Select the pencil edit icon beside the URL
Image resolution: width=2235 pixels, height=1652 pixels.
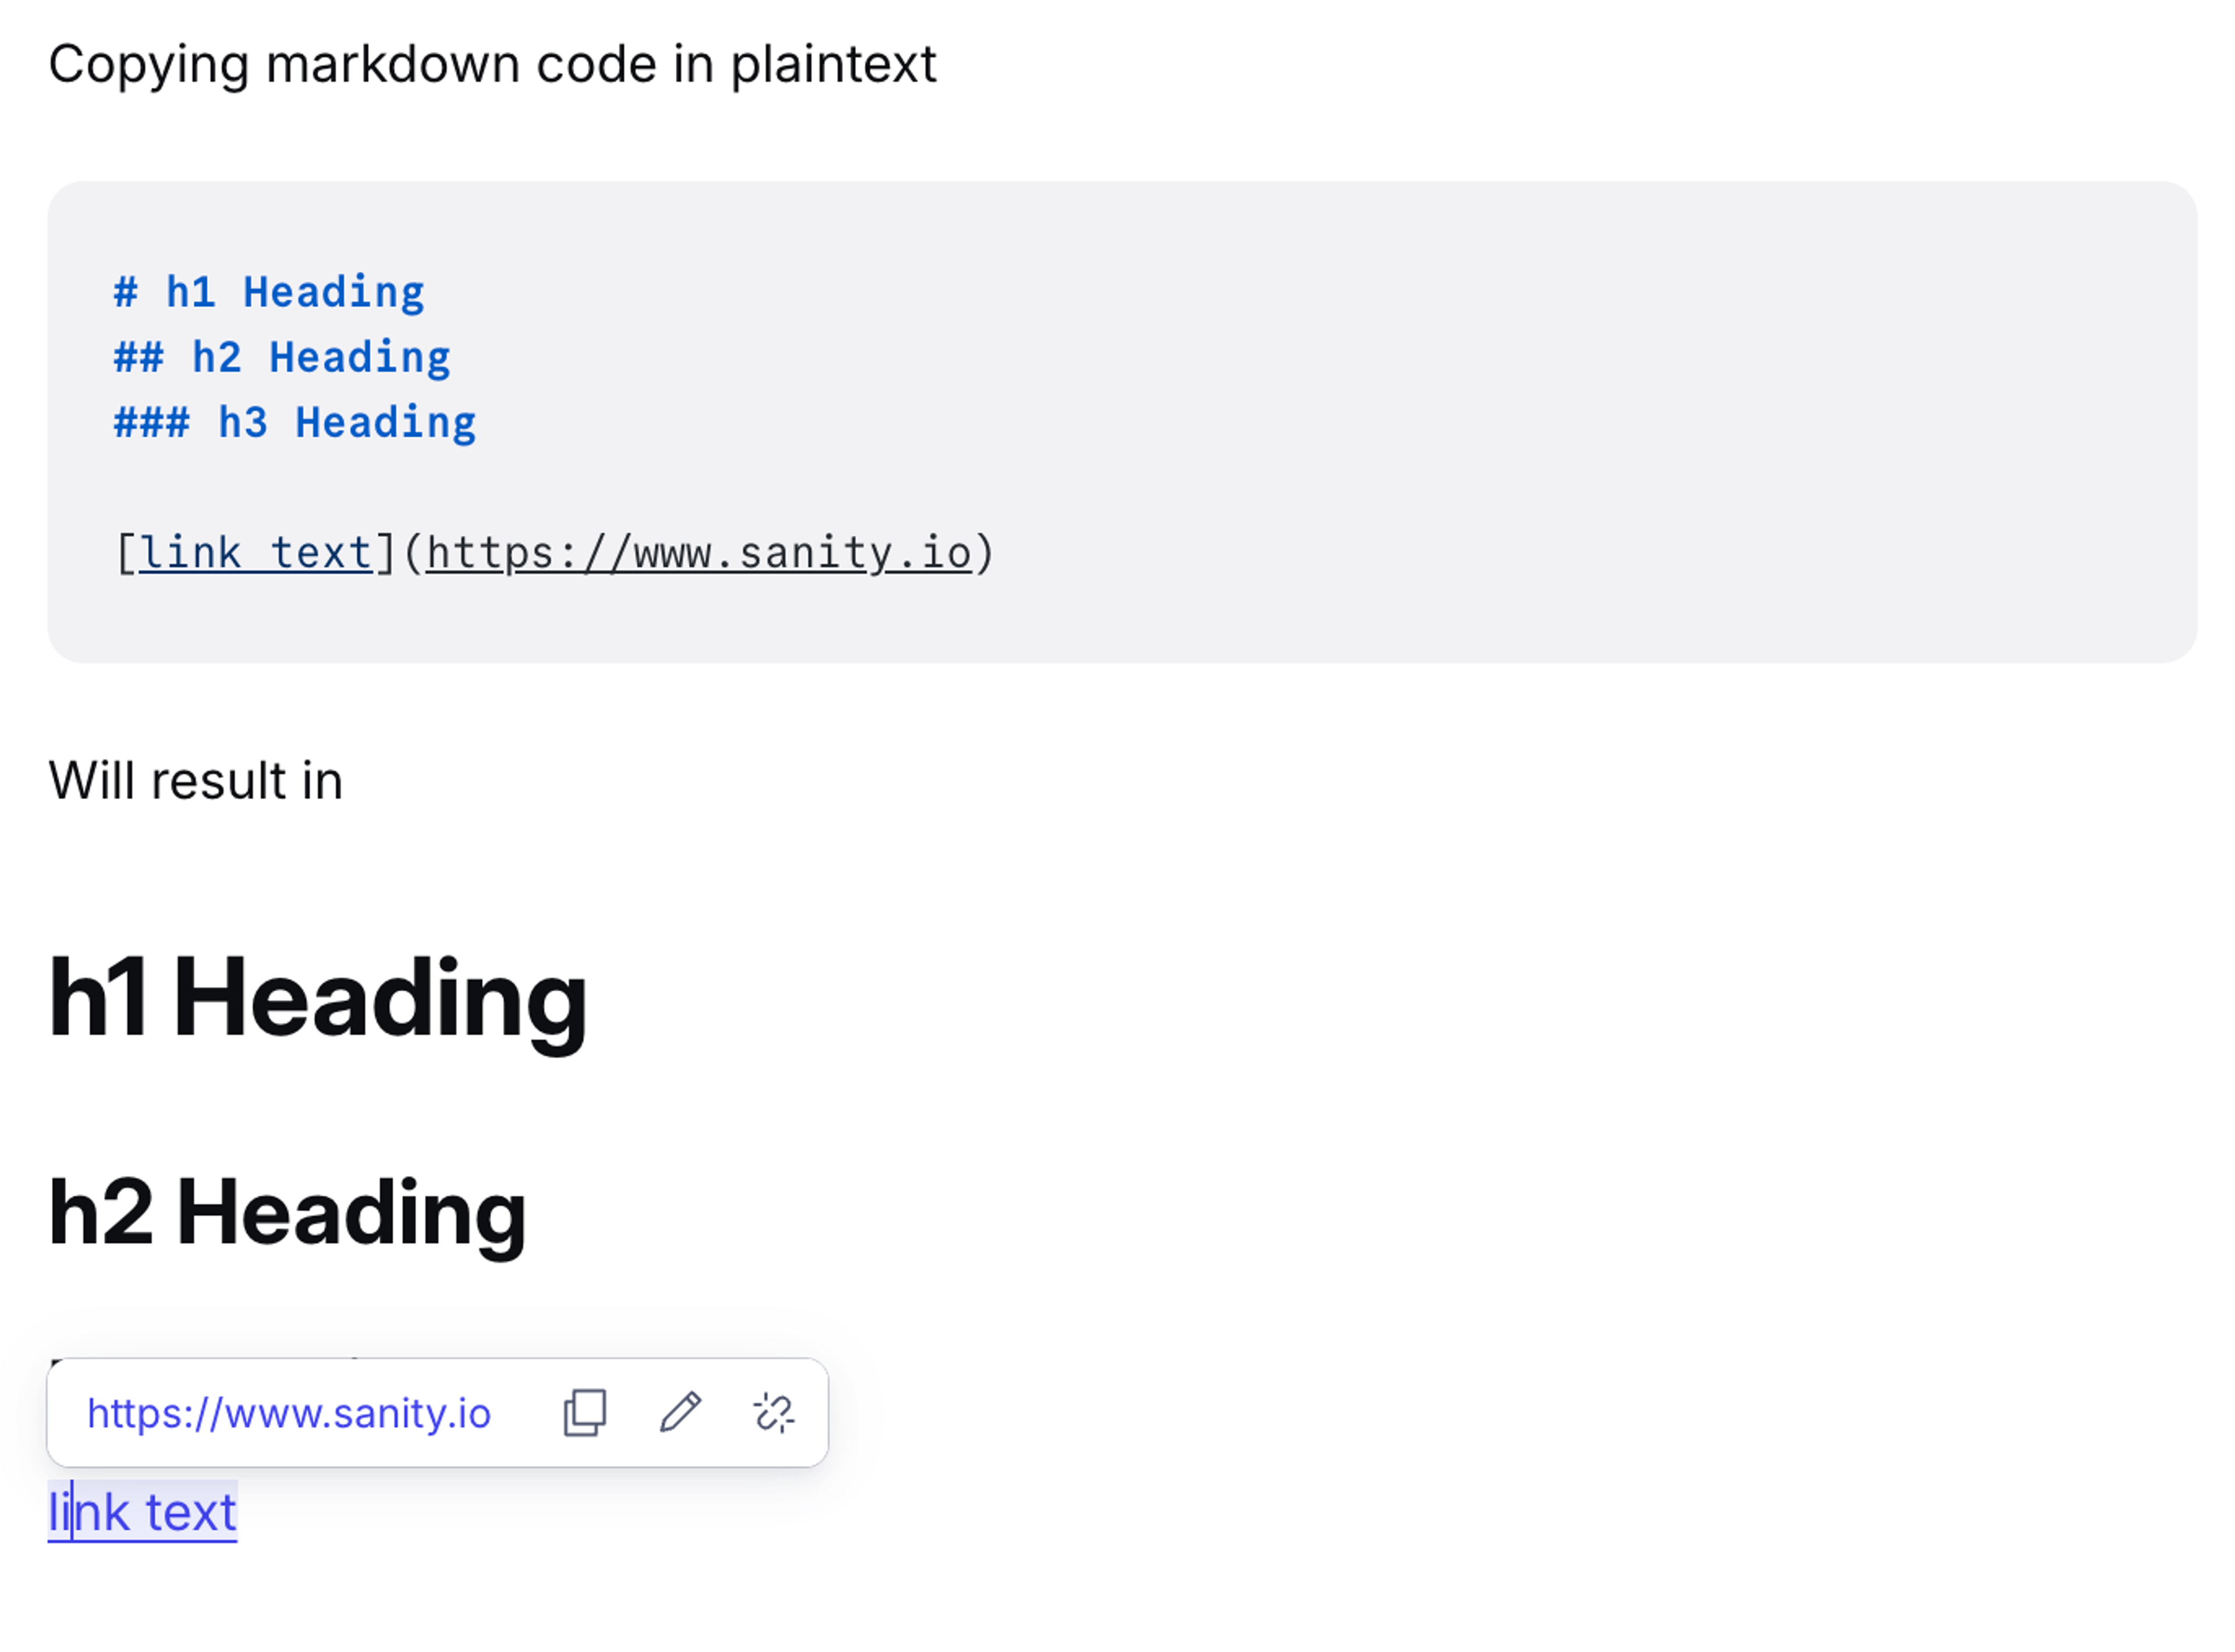tap(681, 1413)
